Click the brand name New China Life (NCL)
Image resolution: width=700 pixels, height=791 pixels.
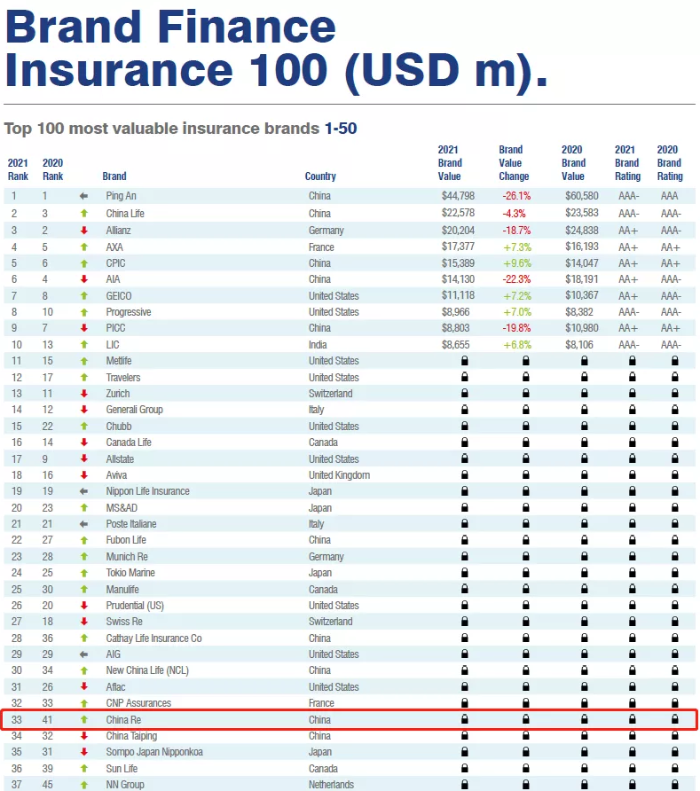pyautogui.click(x=147, y=670)
